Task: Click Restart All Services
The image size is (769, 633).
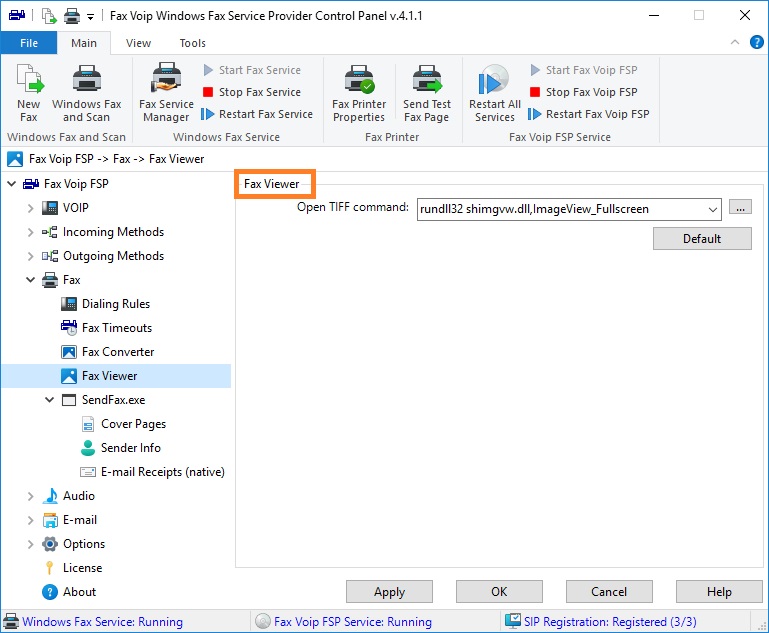Action: click(x=494, y=93)
